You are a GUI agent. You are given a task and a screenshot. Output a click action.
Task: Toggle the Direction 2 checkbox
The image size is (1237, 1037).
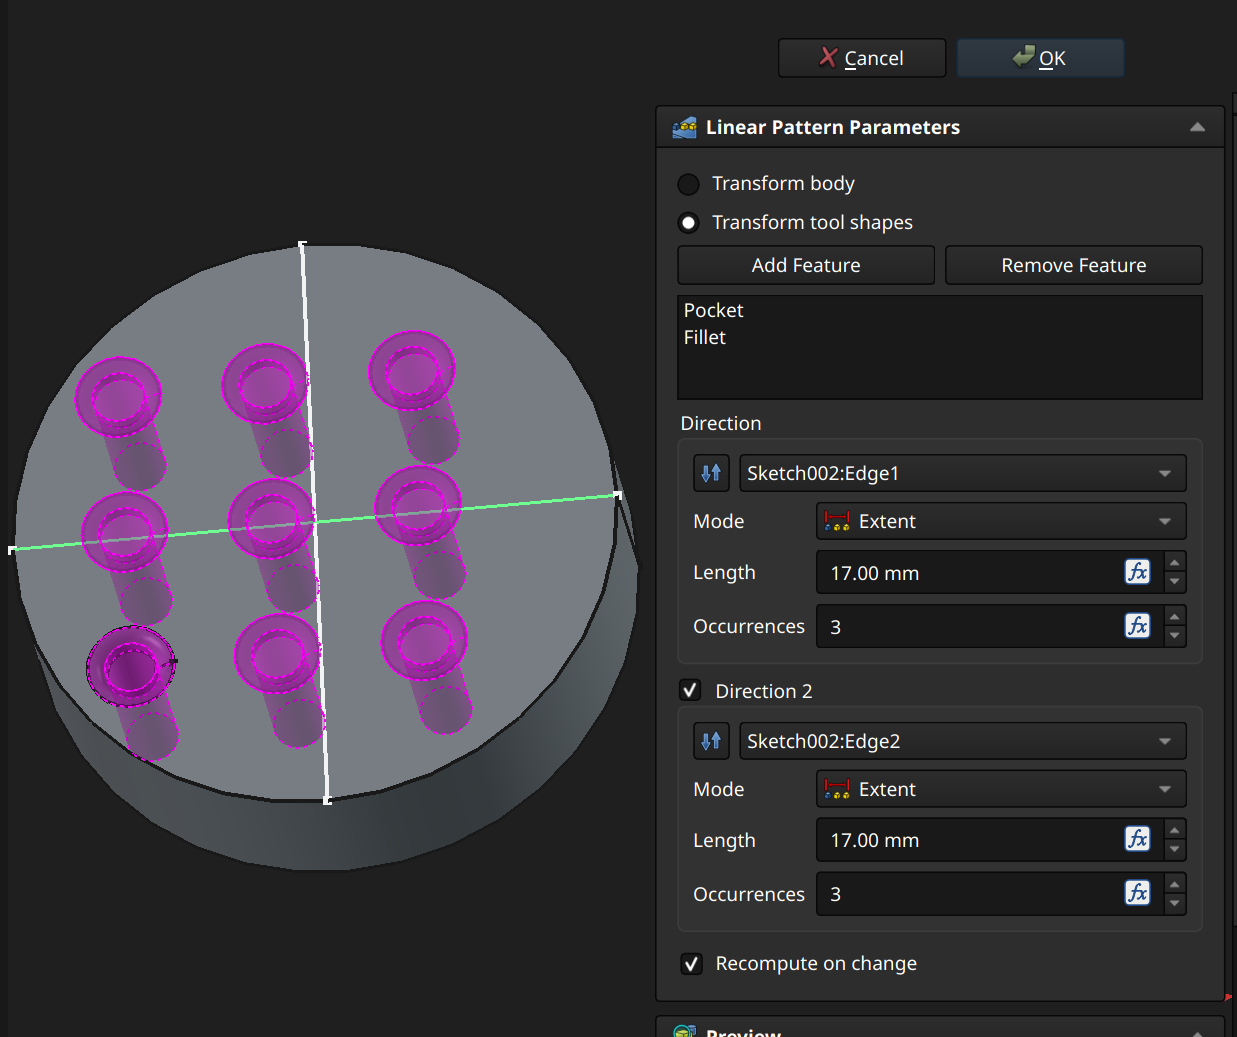click(690, 690)
